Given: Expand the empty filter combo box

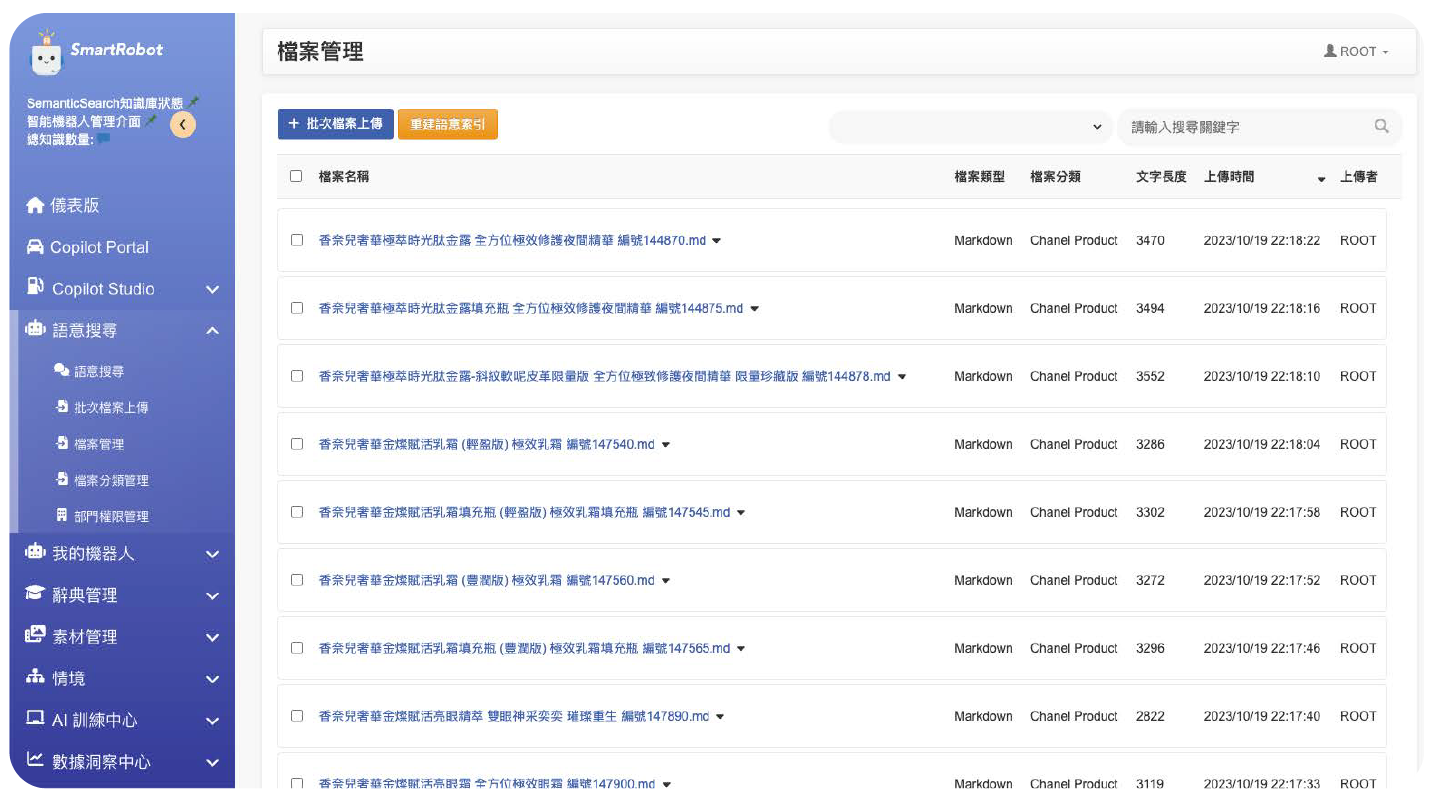Looking at the screenshot, I should pos(970,127).
